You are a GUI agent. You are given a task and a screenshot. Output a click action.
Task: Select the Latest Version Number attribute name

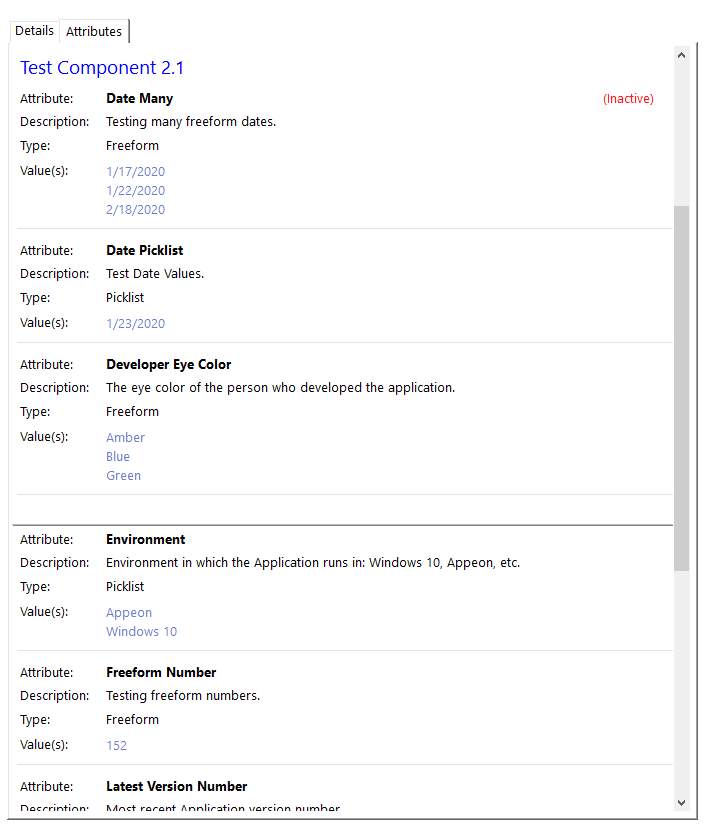point(176,787)
